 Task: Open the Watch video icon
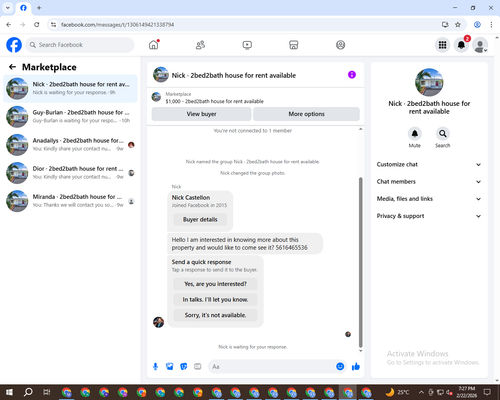(x=247, y=45)
